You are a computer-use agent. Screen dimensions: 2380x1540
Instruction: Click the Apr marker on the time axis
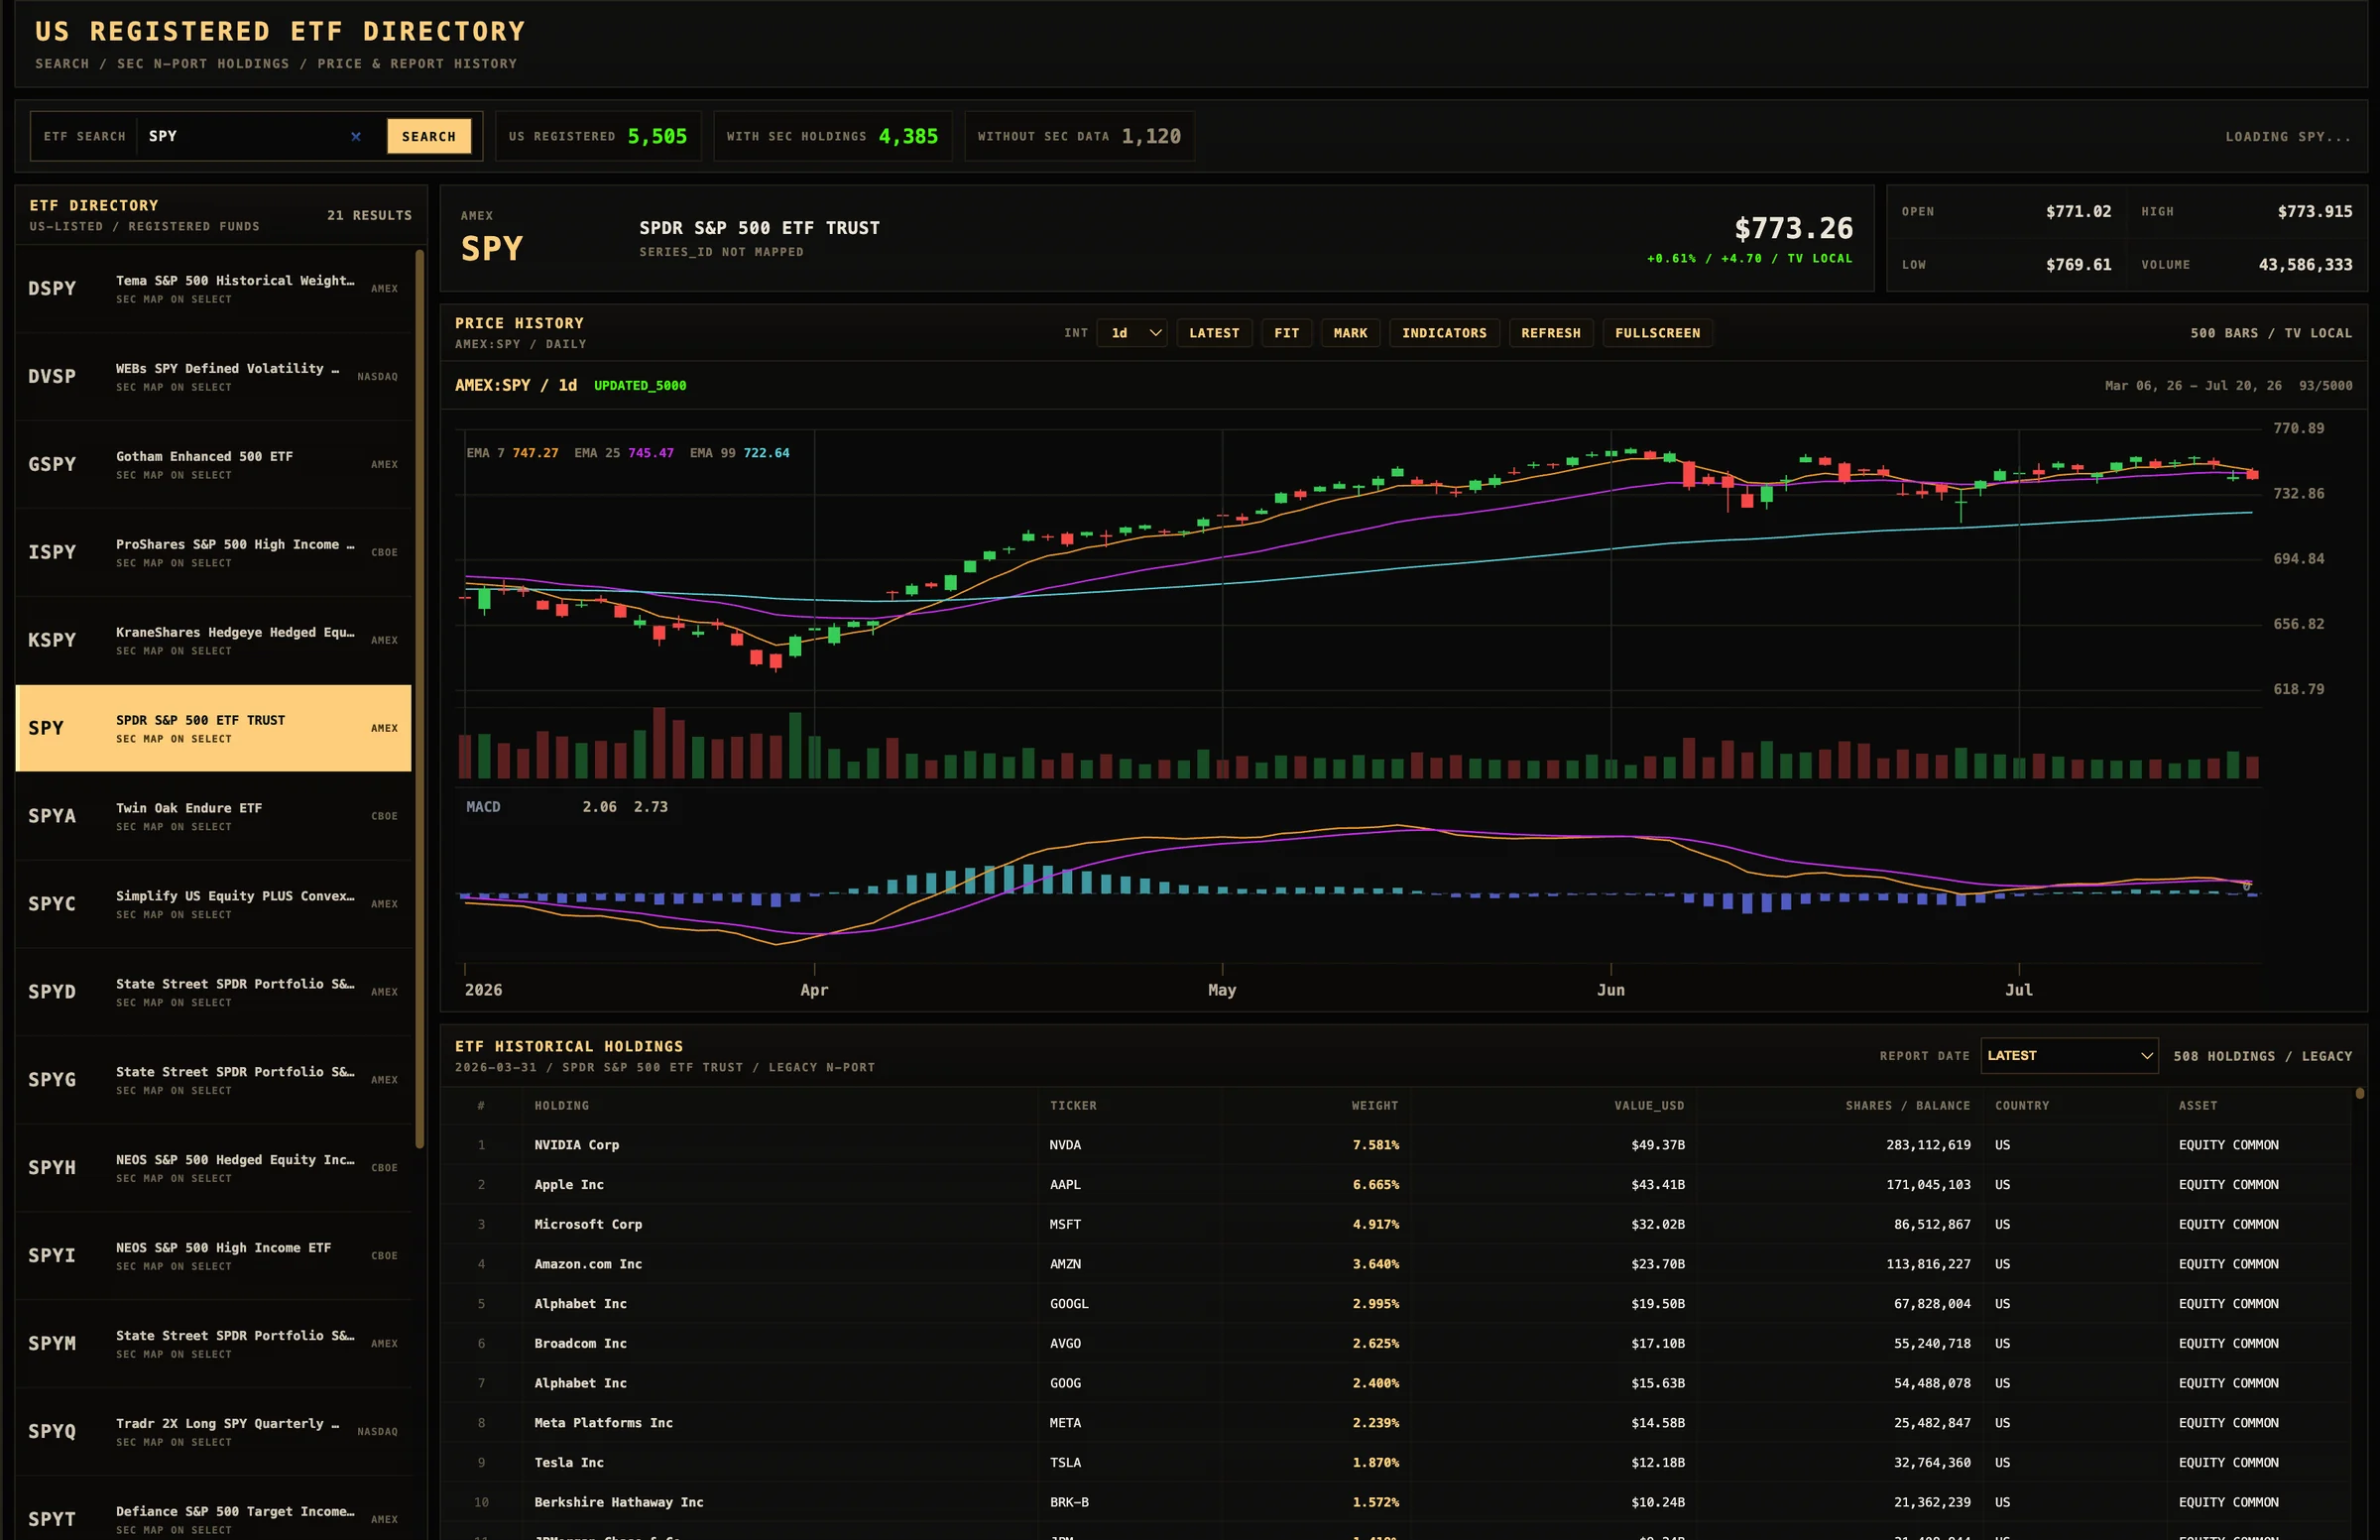pos(814,990)
